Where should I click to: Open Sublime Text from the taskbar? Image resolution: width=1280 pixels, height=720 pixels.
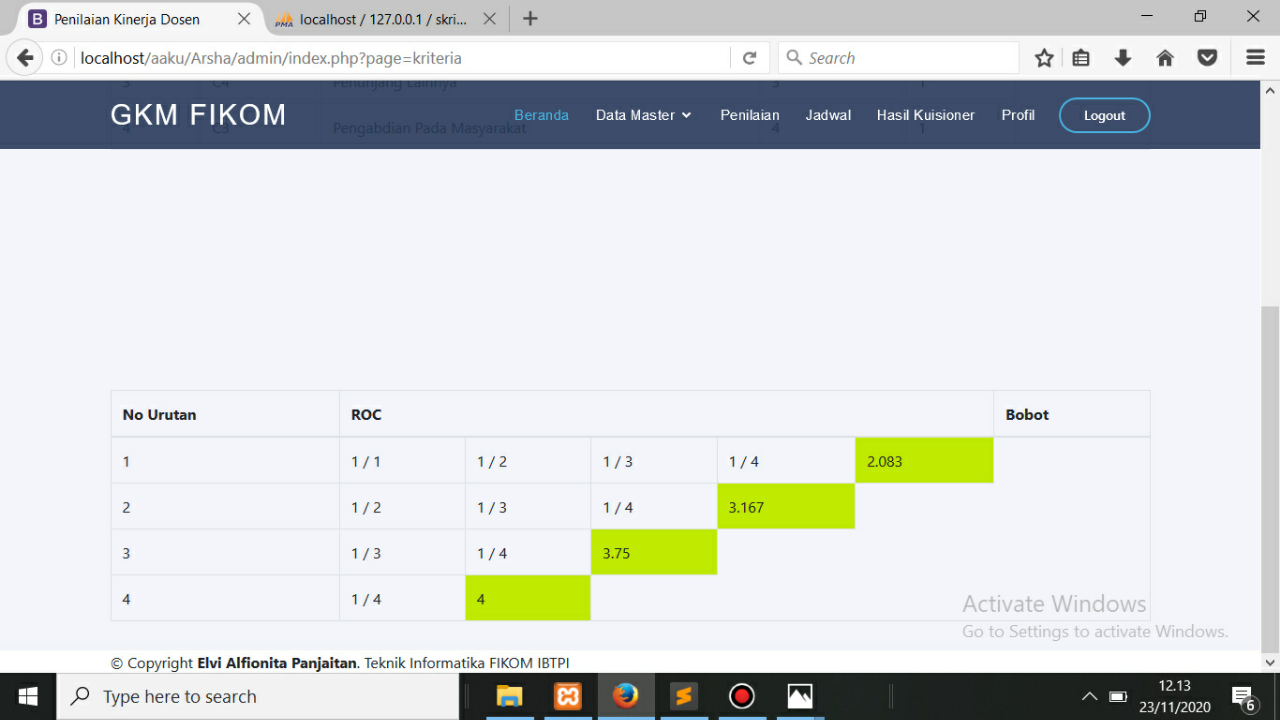pyautogui.click(x=684, y=696)
